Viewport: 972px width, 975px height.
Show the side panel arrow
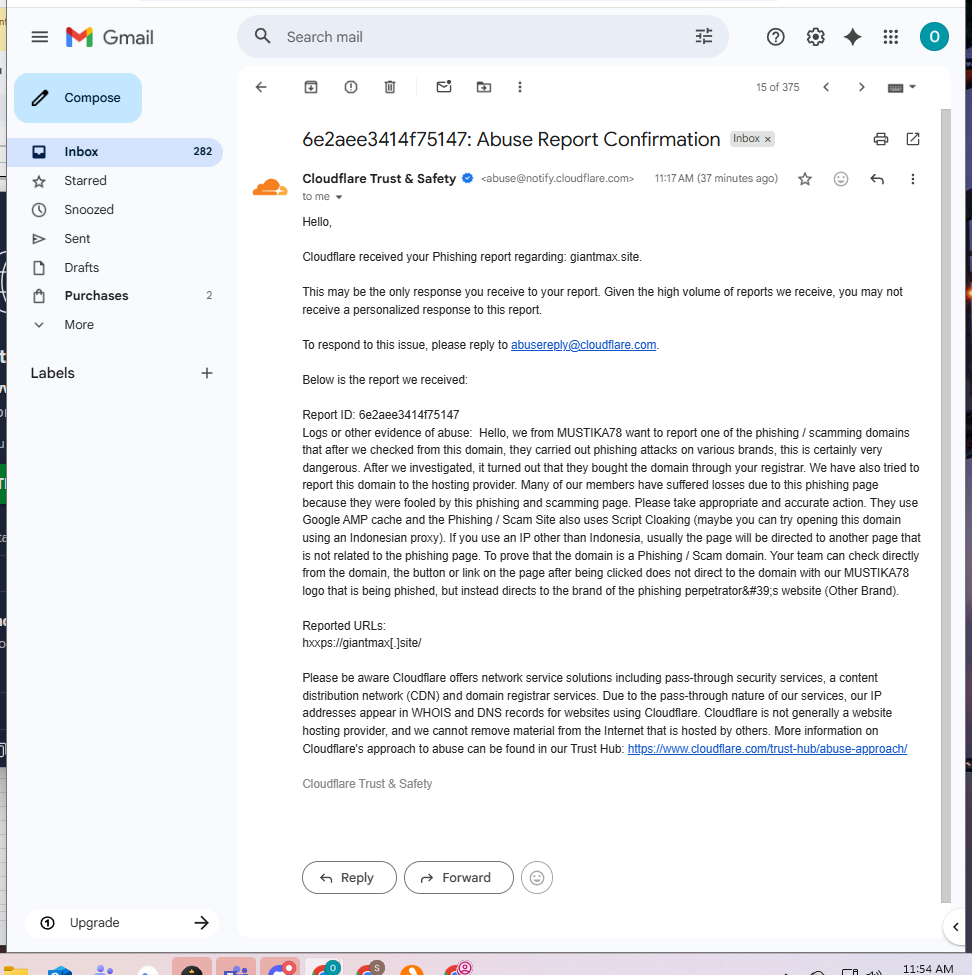[956, 926]
